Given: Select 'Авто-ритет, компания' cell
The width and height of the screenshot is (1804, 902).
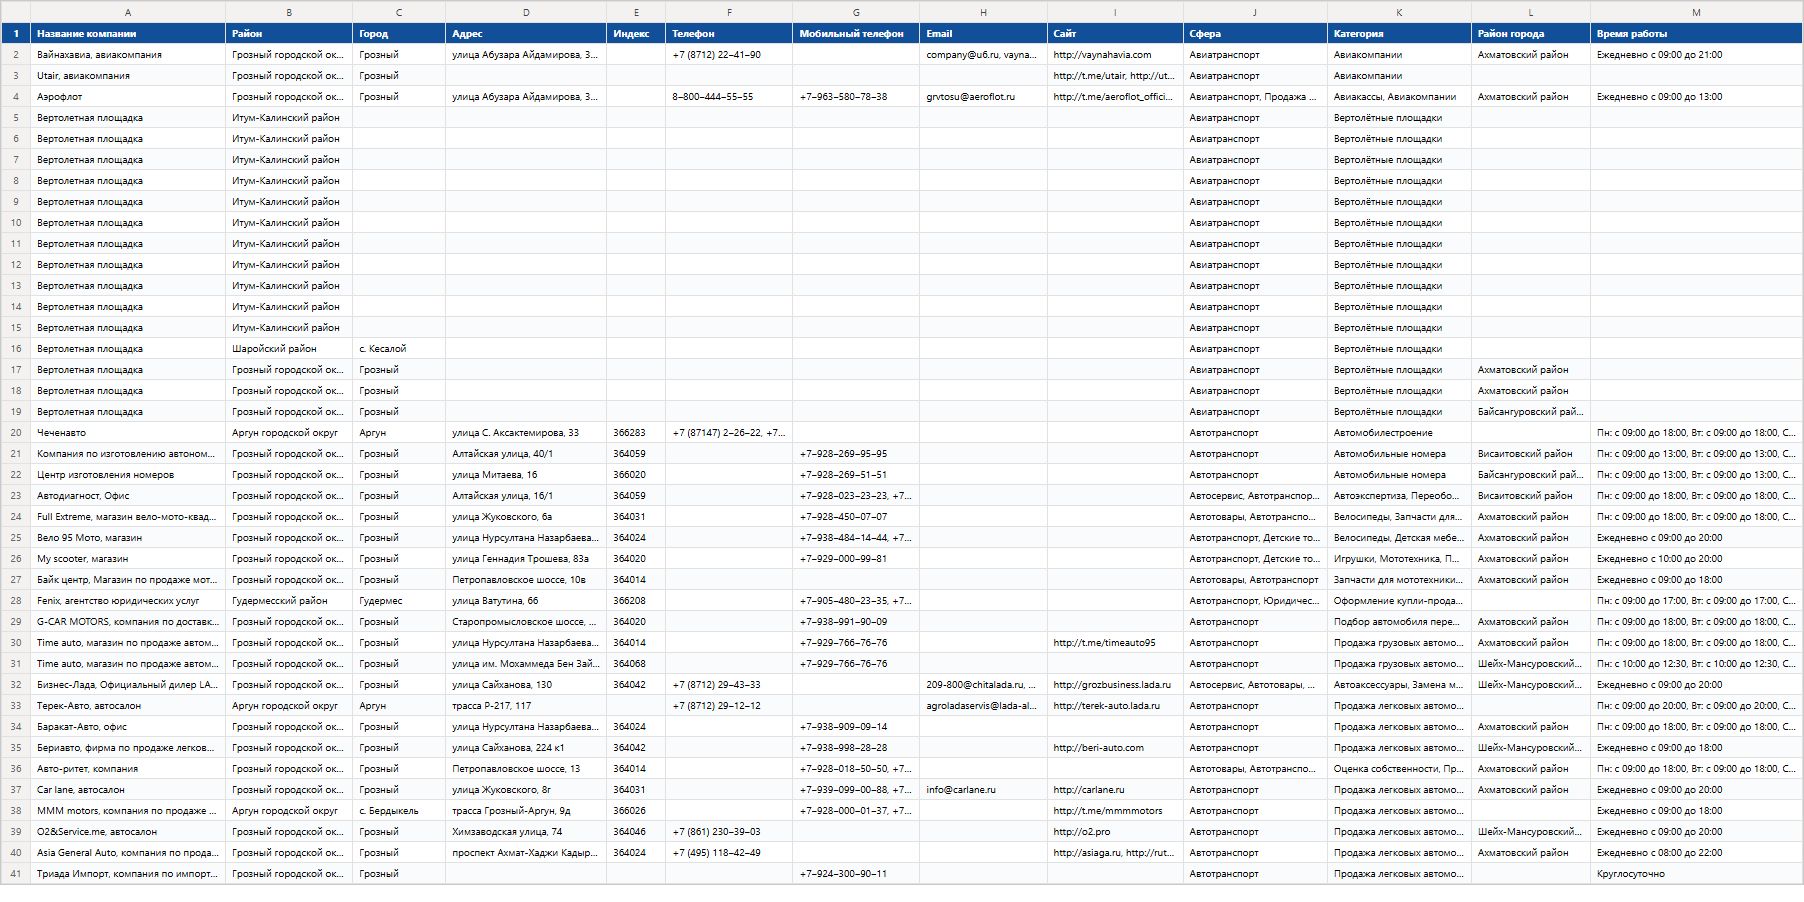Looking at the screenshot, I should (128, 769).
